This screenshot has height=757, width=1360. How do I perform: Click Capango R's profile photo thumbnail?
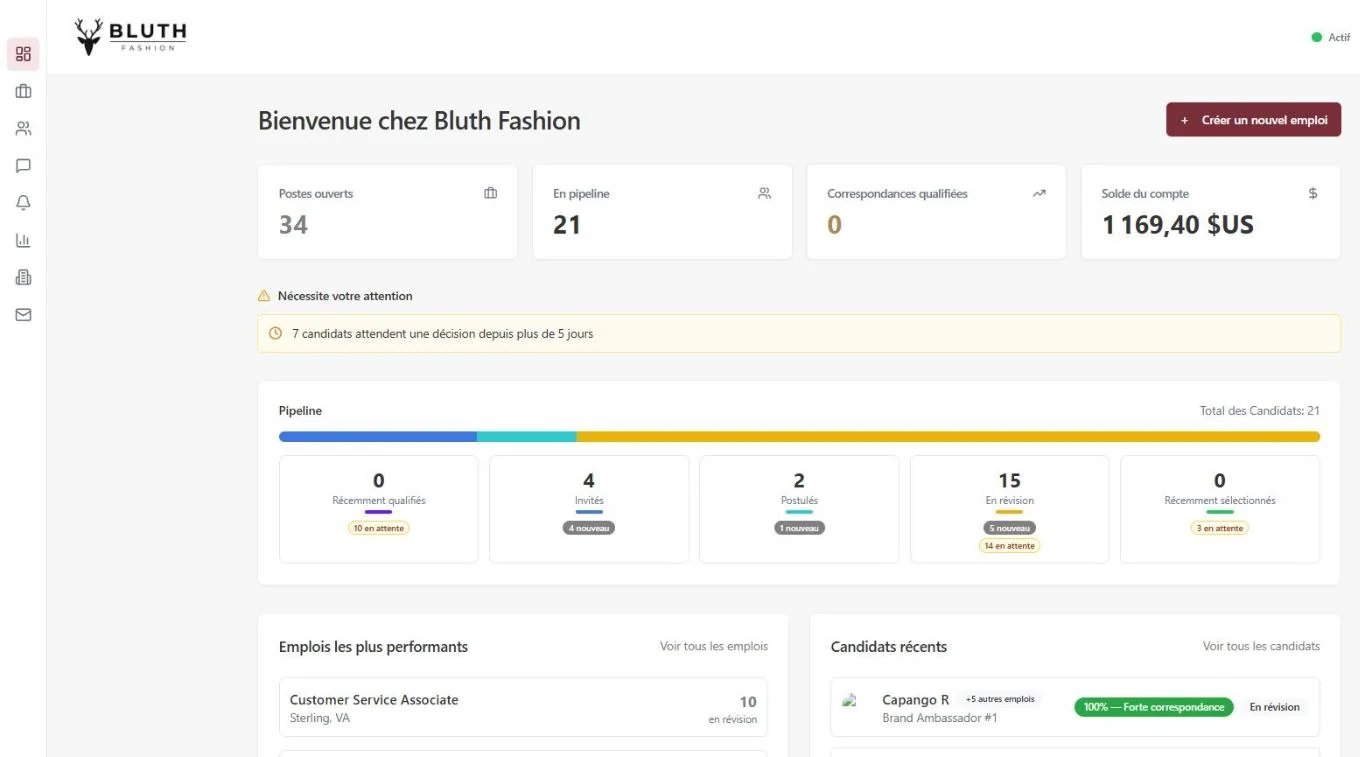point(852,703)
